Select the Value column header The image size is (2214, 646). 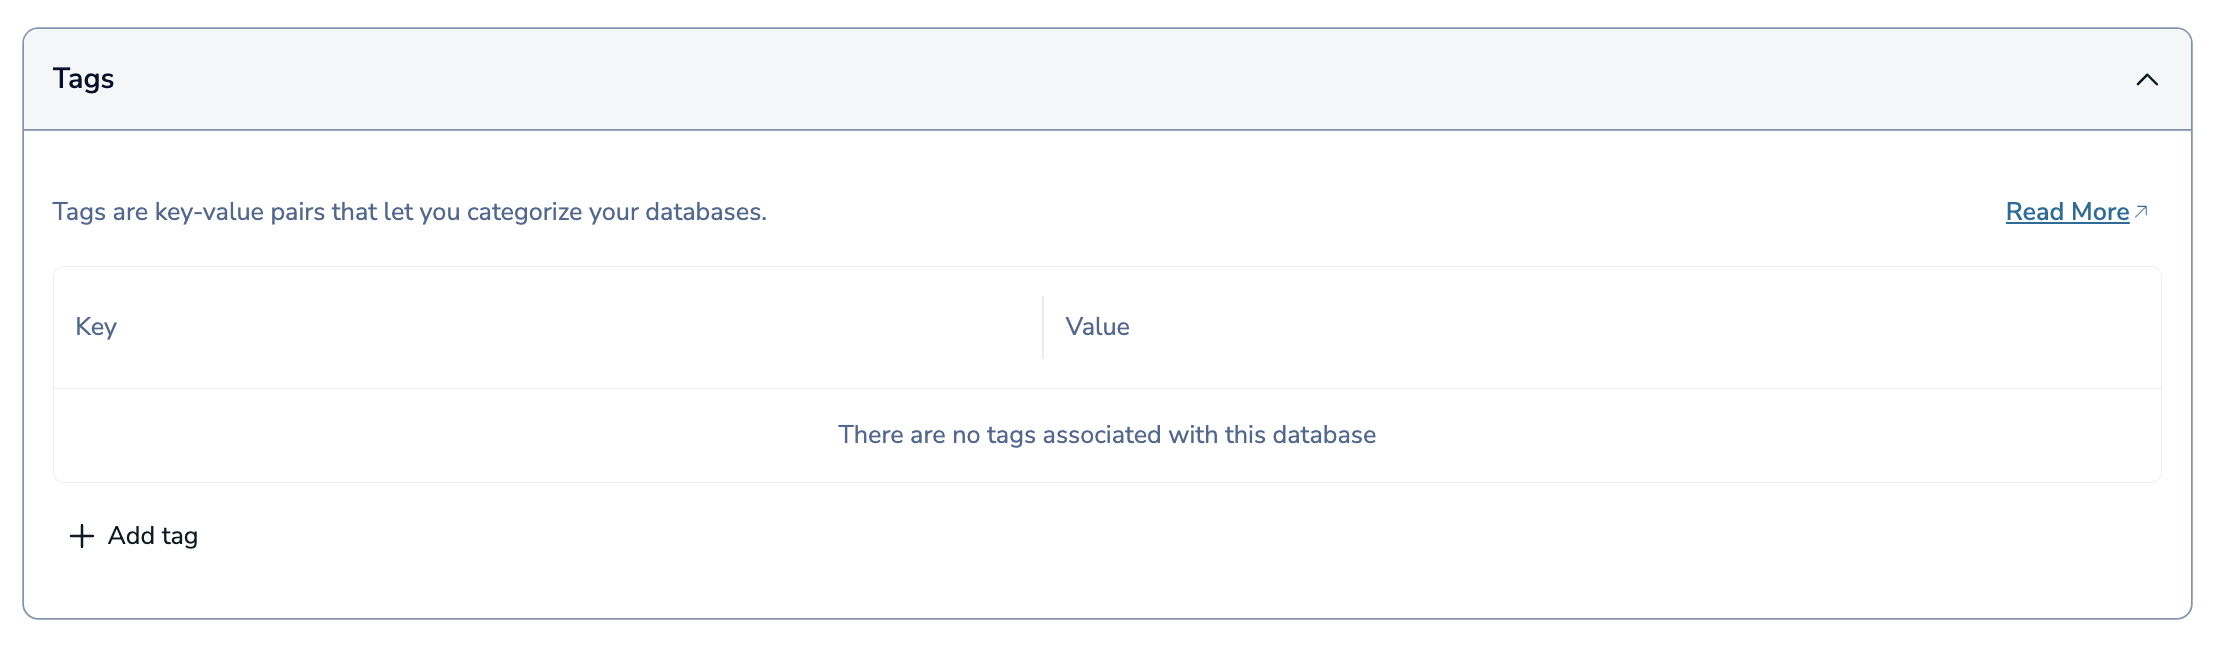tap(1097, 327)
